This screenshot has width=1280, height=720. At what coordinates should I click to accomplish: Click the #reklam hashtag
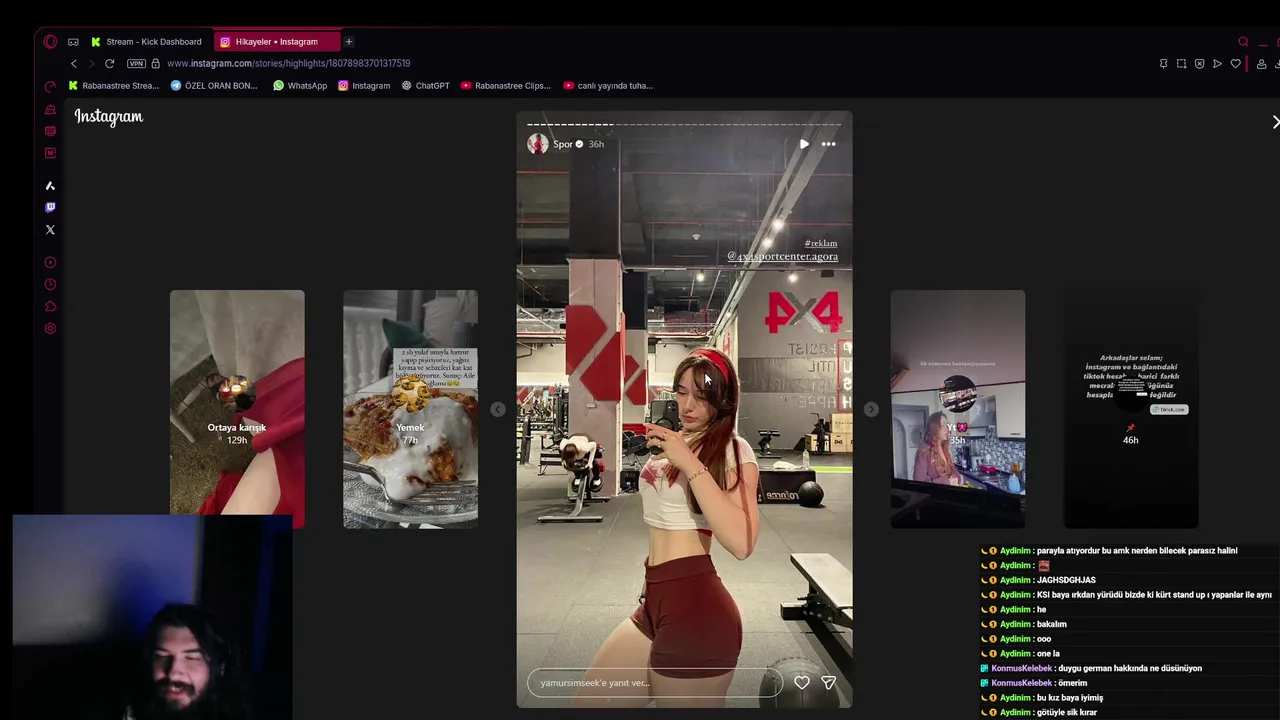click(820, 243)
